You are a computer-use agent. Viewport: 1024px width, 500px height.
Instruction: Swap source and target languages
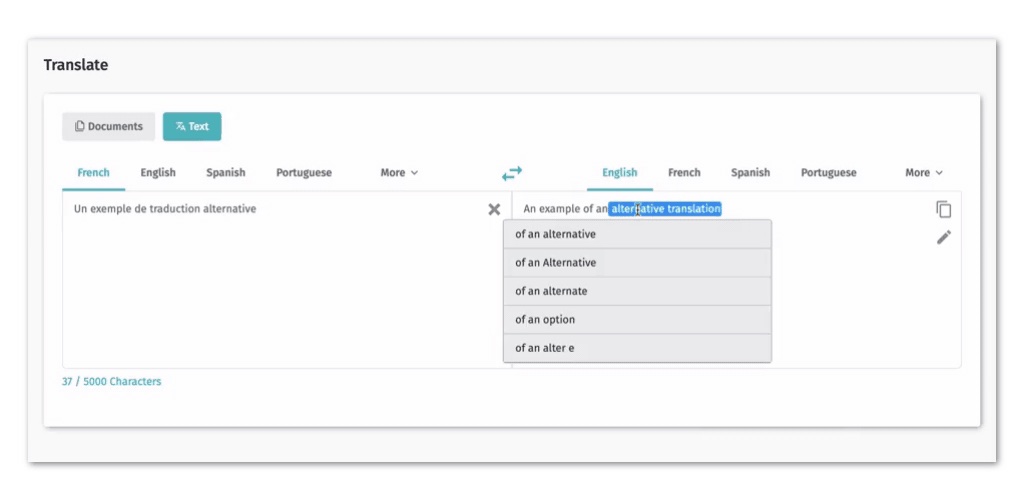pyautogui.click(x=512, y=173)
